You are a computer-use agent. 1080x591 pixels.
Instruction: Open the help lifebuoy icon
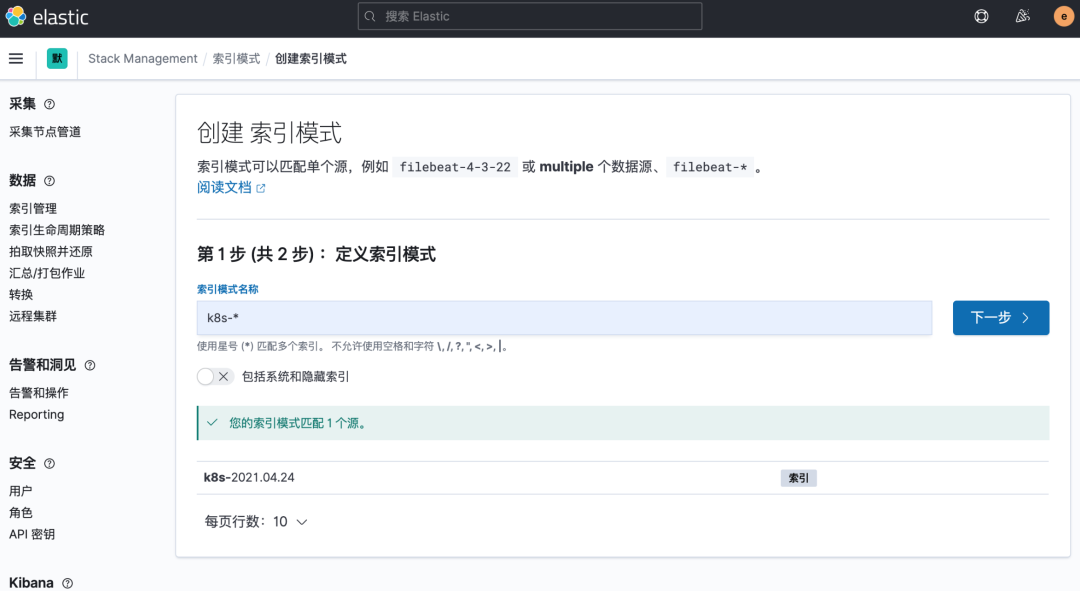(x=982, y=17)
